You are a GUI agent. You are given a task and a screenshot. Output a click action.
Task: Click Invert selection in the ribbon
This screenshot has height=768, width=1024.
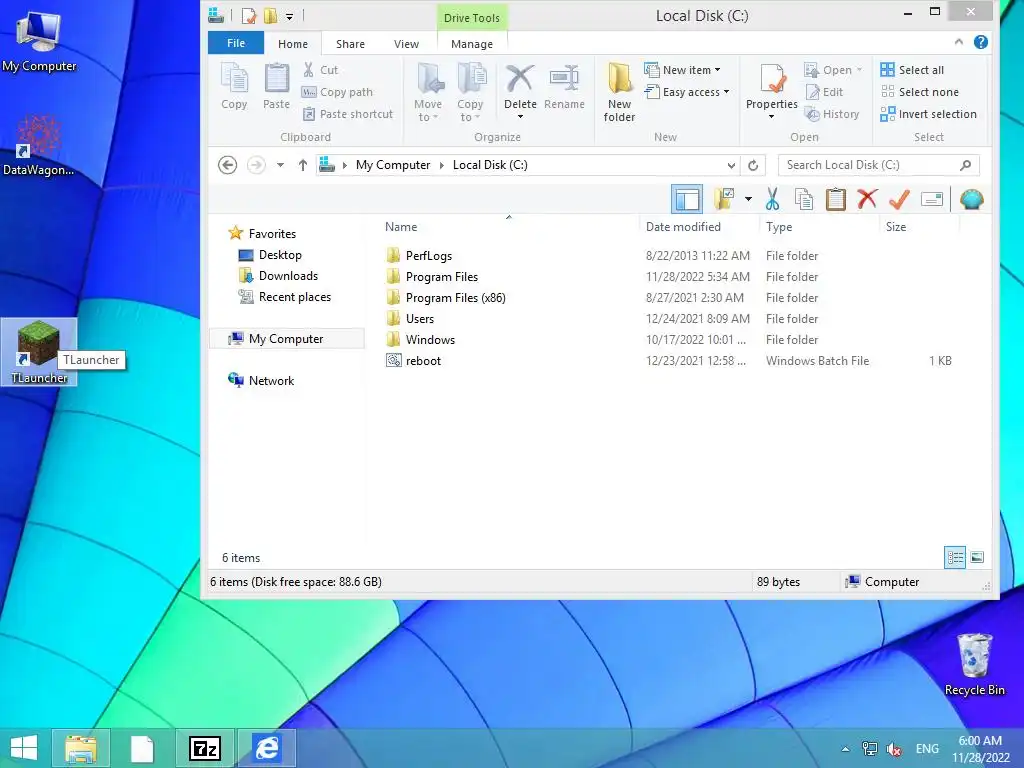click(x=928, y=114)
